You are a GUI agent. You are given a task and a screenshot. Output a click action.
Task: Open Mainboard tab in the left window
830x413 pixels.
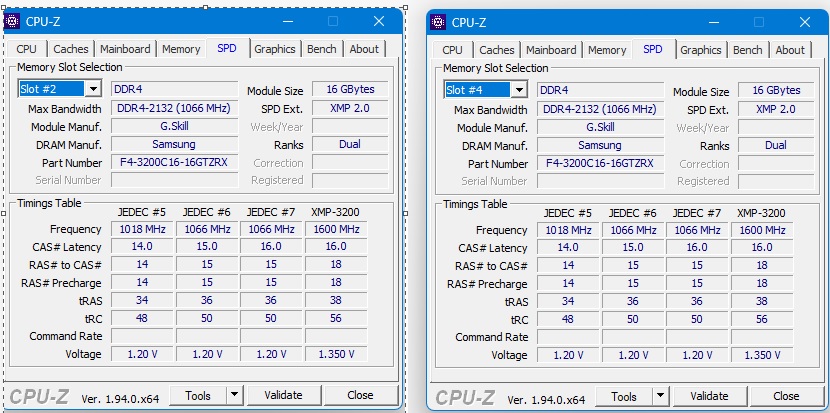coord(125,49)
